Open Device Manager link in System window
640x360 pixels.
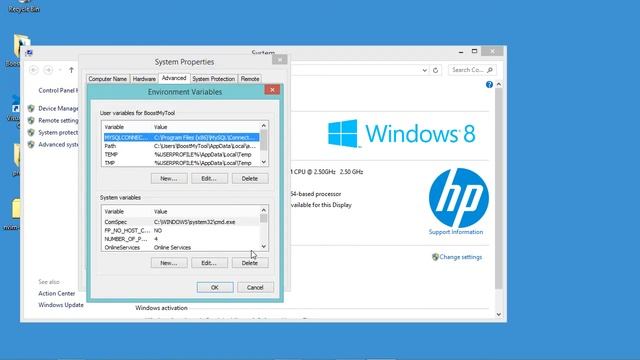(58, 108)
